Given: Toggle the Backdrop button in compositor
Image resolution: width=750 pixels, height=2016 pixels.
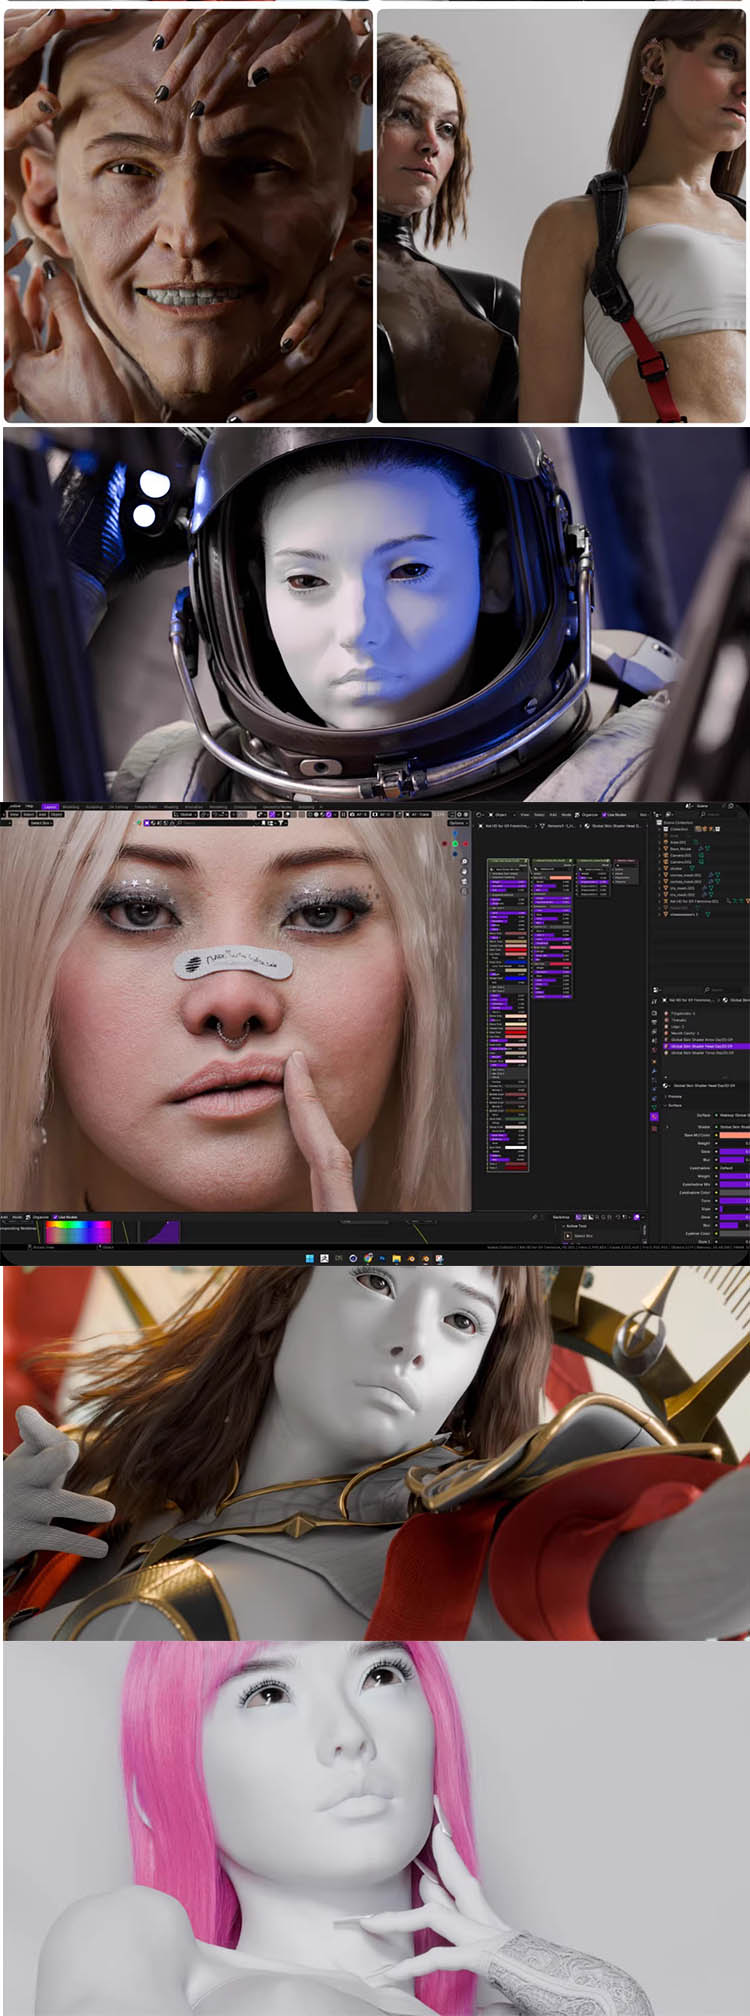Looking at the screenshot, I should (x=561, y=1217).
